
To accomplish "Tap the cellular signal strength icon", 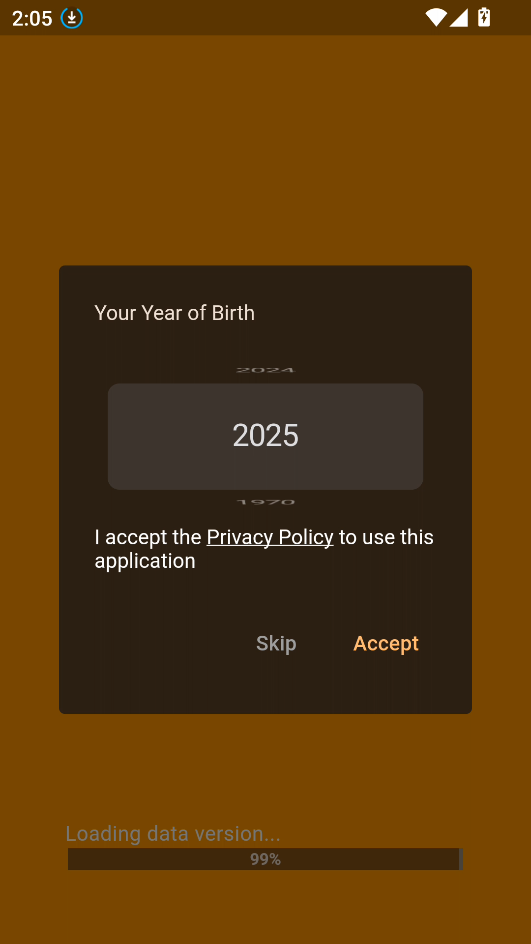I will tap(459, 17).
